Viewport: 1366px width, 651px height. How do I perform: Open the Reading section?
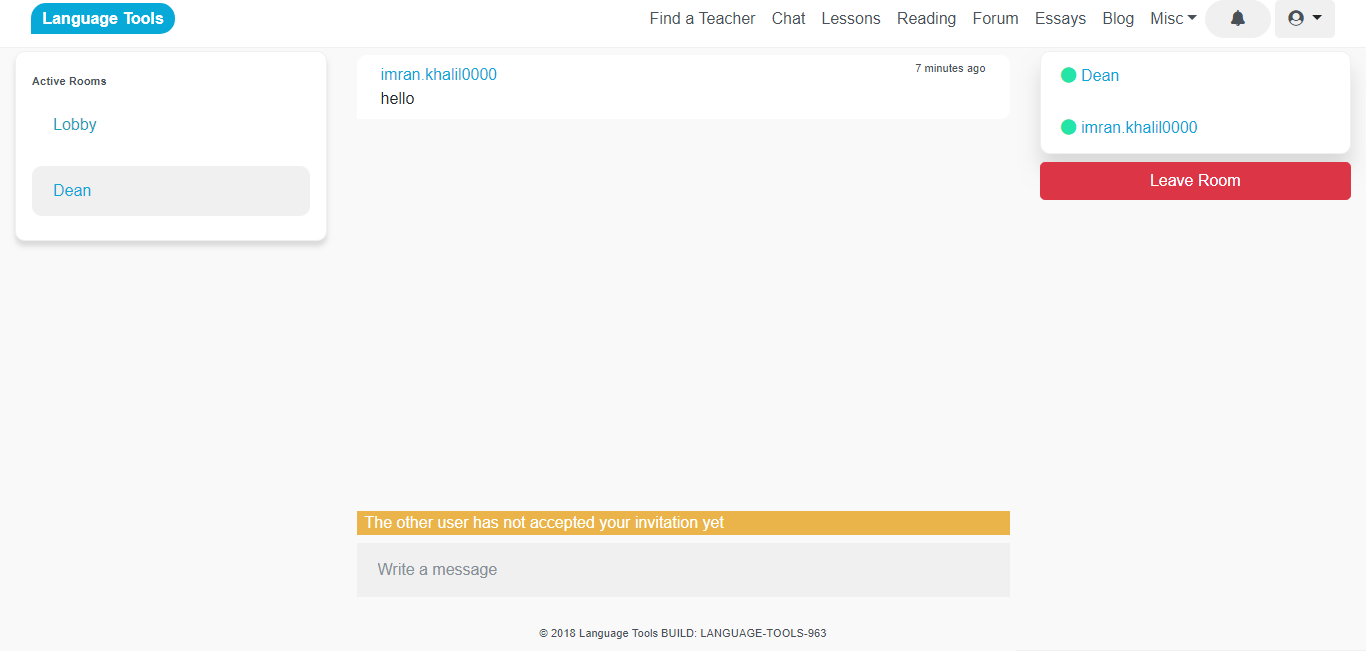tap(926, 19)
